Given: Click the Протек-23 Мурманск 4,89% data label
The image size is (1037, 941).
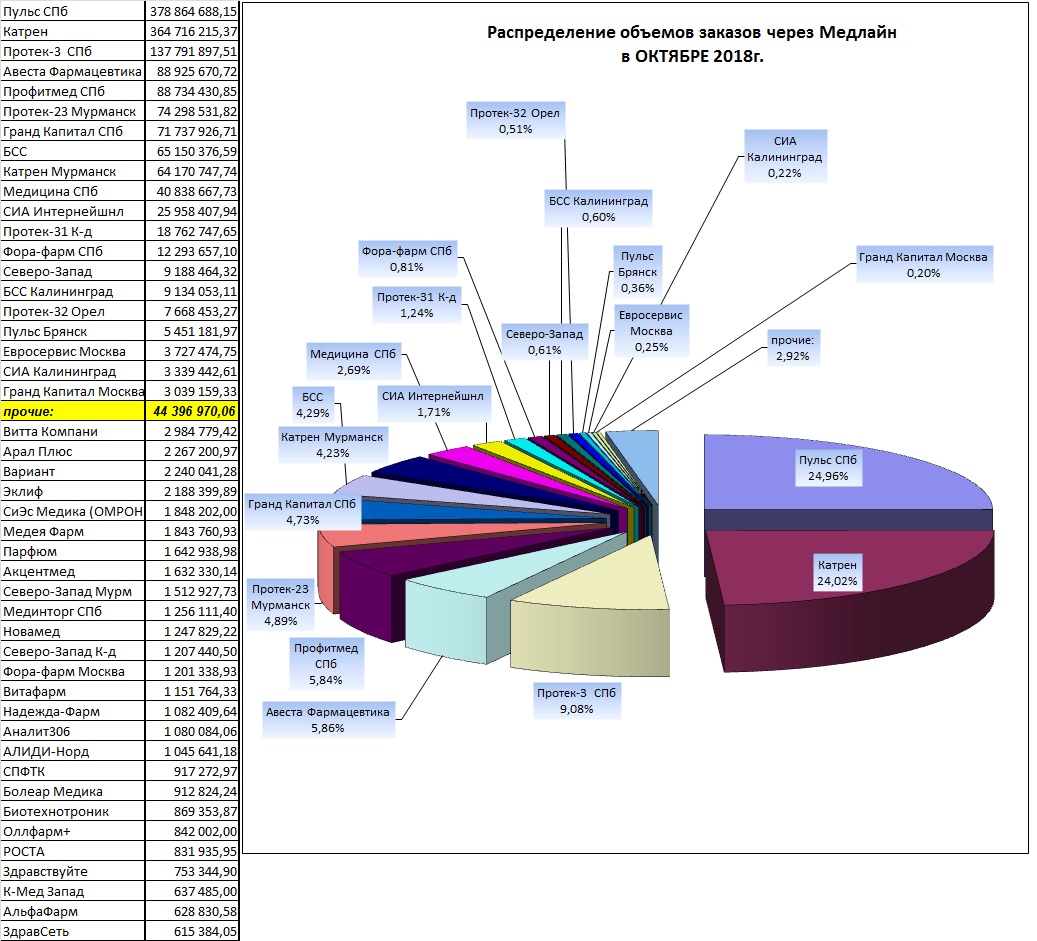Looking at the screenshot, I should coord(280,605).
